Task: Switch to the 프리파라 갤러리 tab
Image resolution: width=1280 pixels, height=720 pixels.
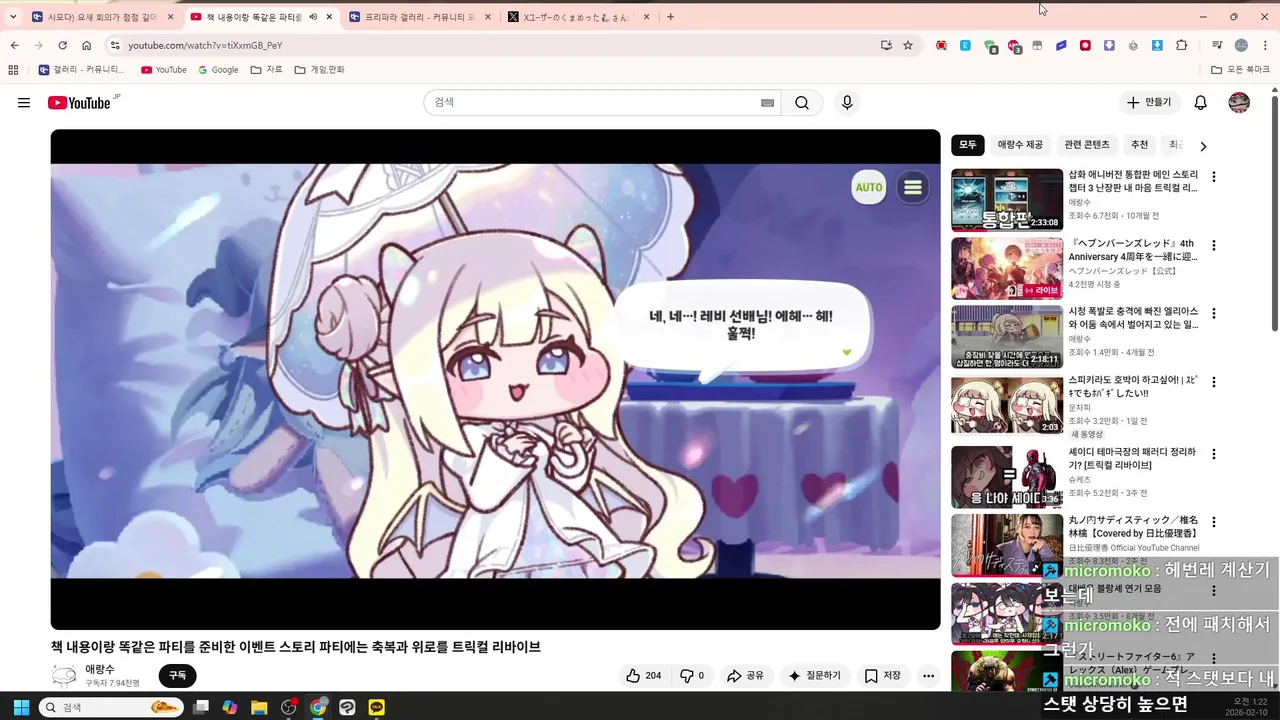Action: click(420, 17)
